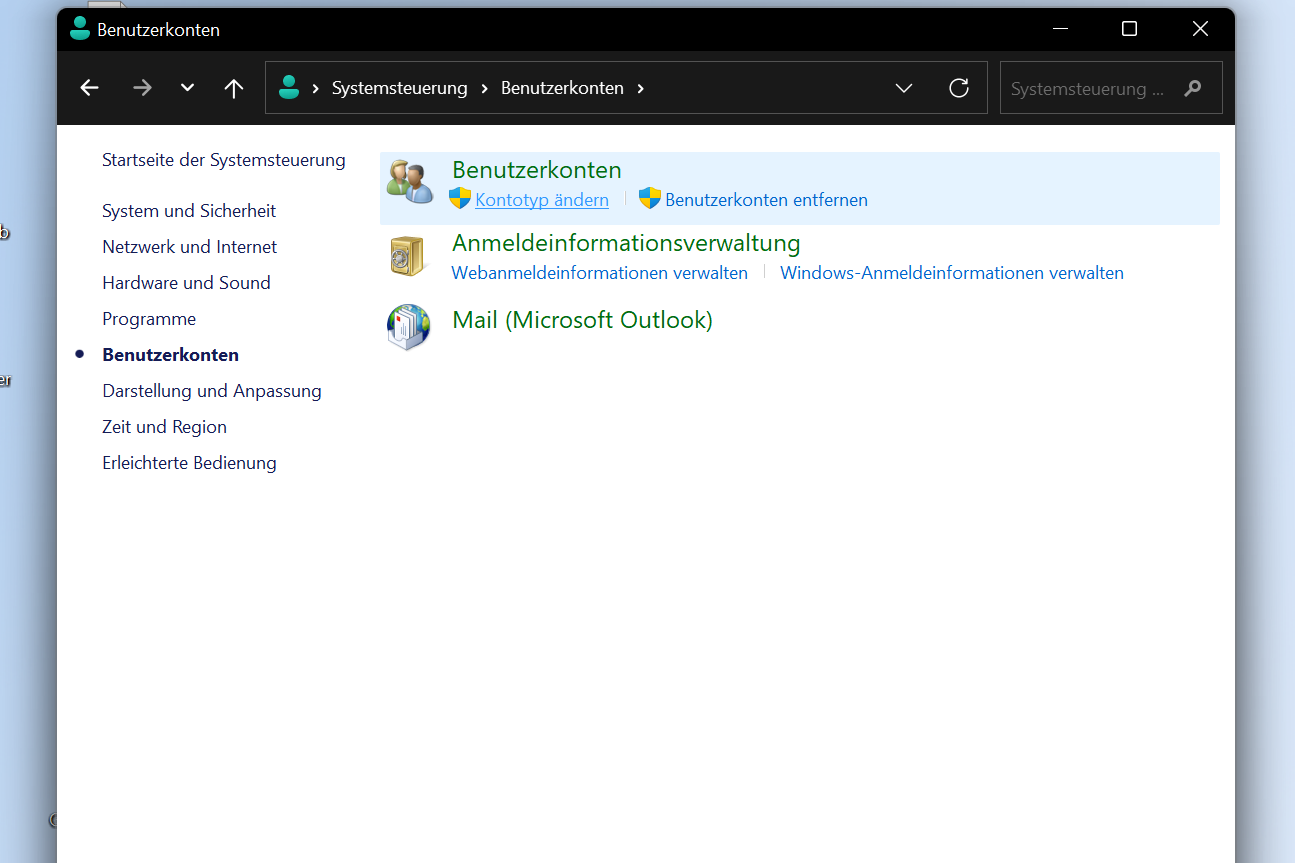
Task: Refresh the Control Panel view
Action: pyautogui.click(x=958, y=88)
